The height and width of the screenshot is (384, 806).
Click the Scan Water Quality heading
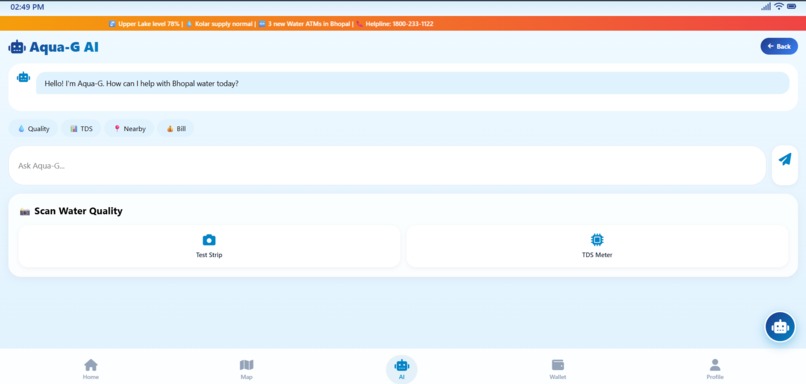(x=78, y=211)
